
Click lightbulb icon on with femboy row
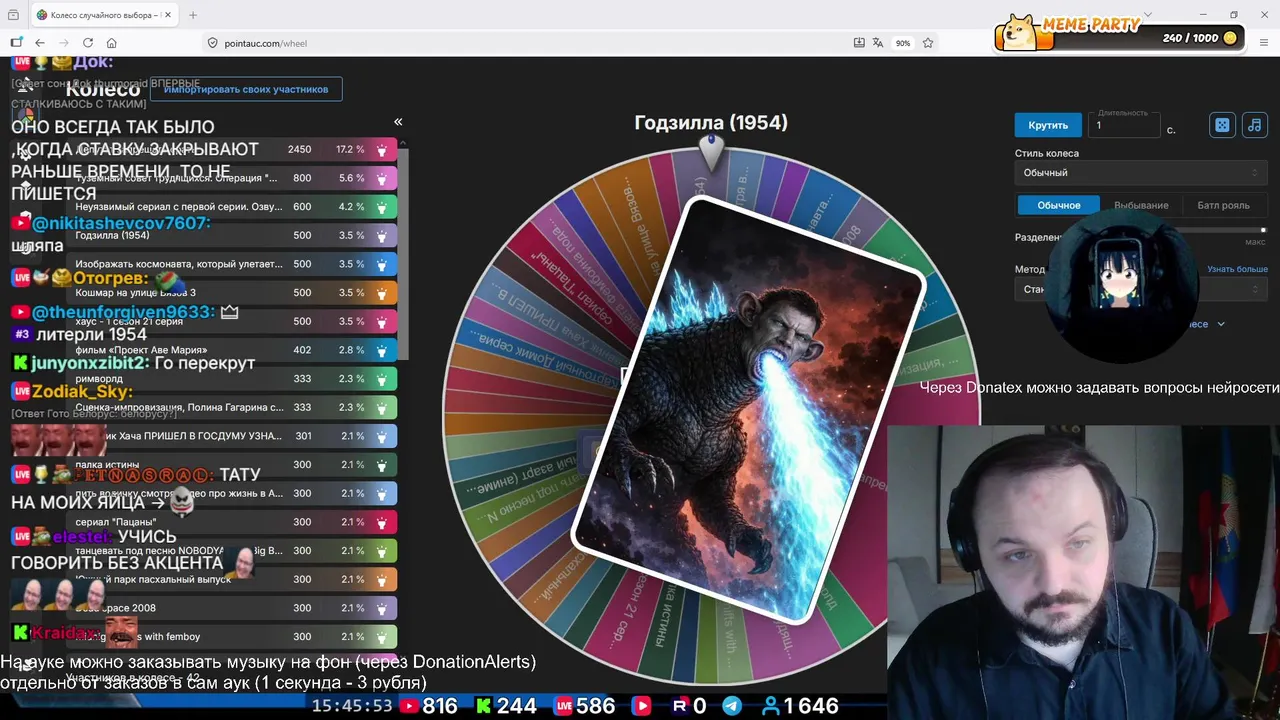coord(381,637)
